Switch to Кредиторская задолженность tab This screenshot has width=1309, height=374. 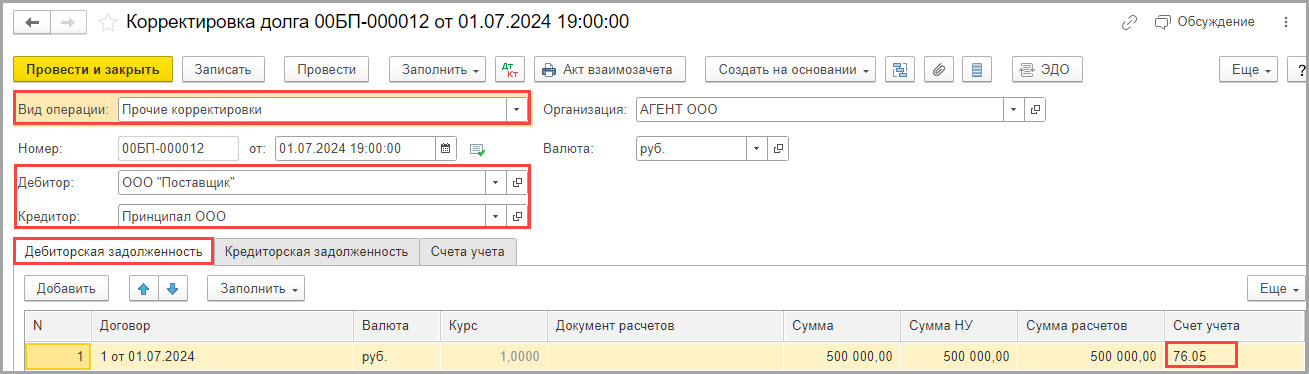[316, 252]
